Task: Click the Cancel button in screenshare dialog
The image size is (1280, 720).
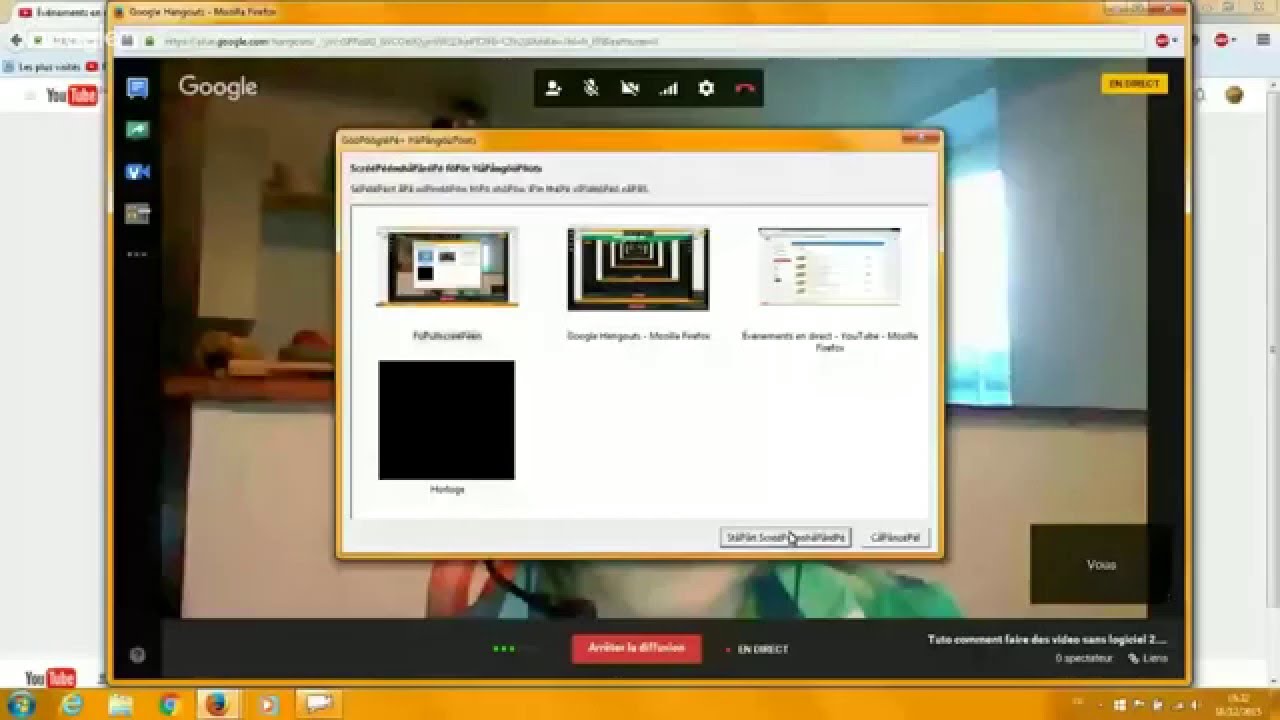Action: (x=895, y=537)
